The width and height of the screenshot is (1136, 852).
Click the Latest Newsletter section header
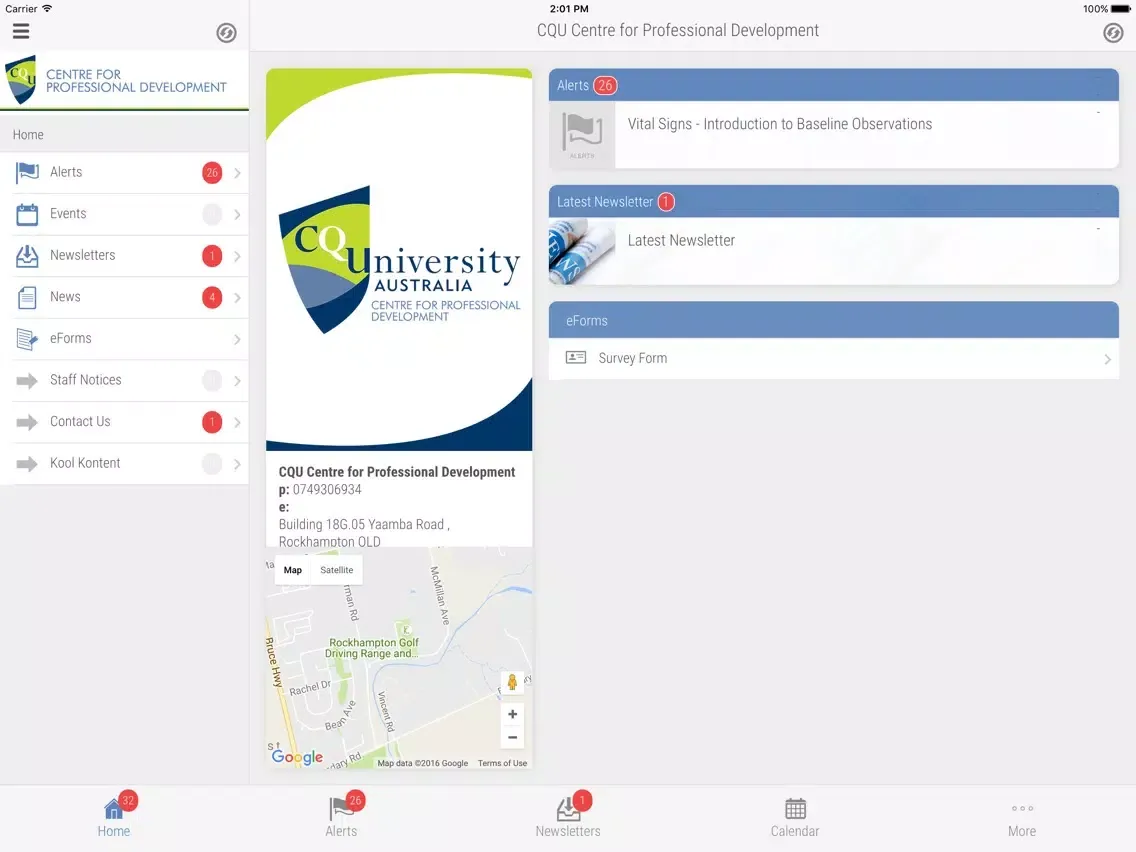[x=834, y=201]
